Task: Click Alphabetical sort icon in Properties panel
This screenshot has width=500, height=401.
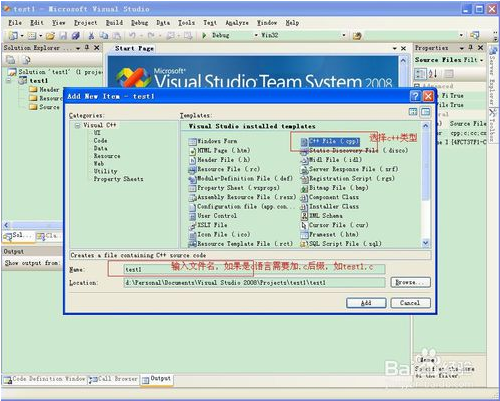Action: (x=433, y=74)
